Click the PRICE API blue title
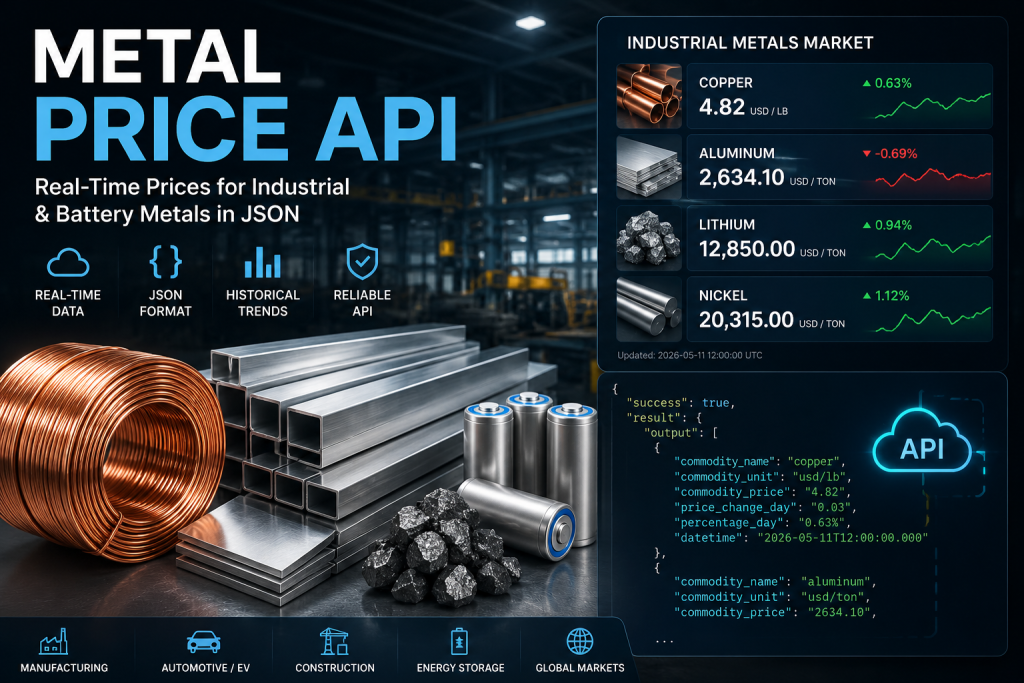Screen dimensions: 1024x683 tap(245, 128)
